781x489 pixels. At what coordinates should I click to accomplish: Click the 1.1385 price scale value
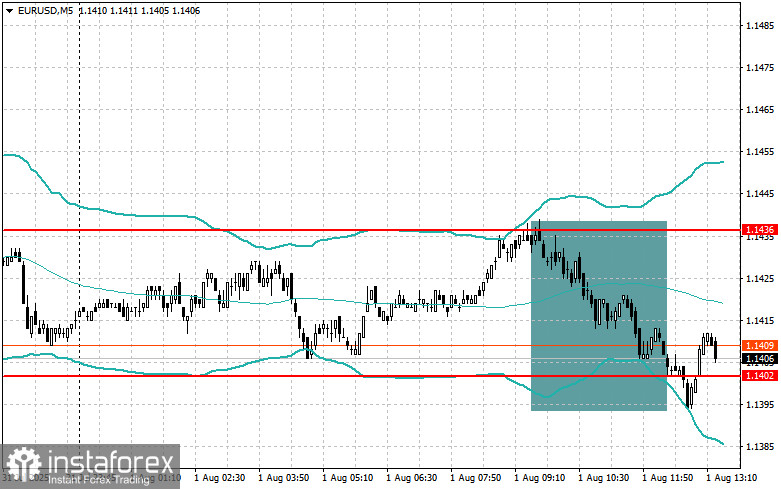760,447
